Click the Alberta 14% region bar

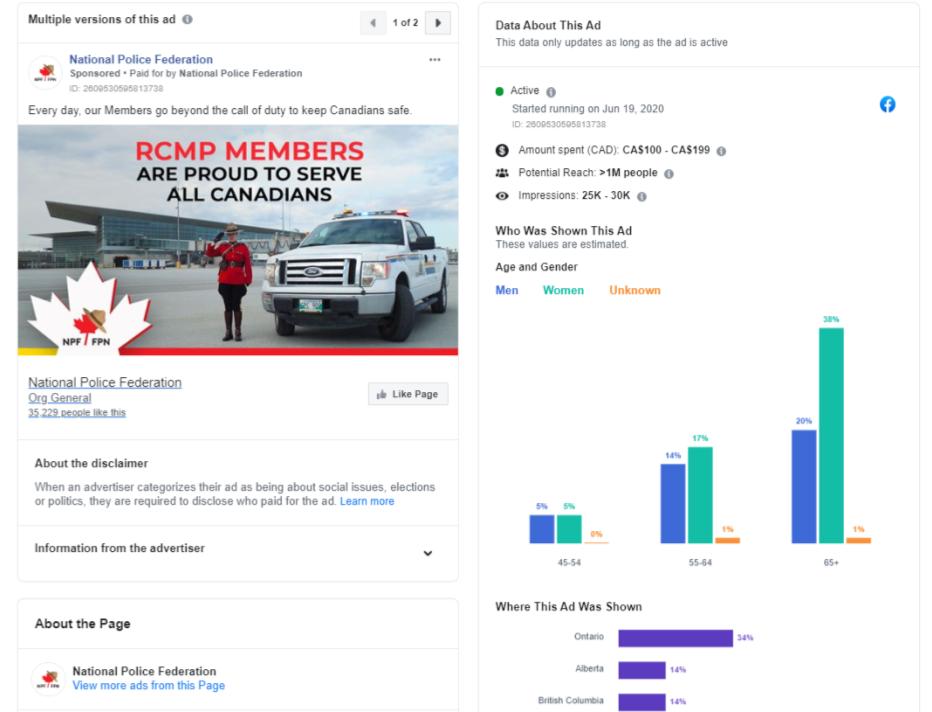(x=642, y=670)
